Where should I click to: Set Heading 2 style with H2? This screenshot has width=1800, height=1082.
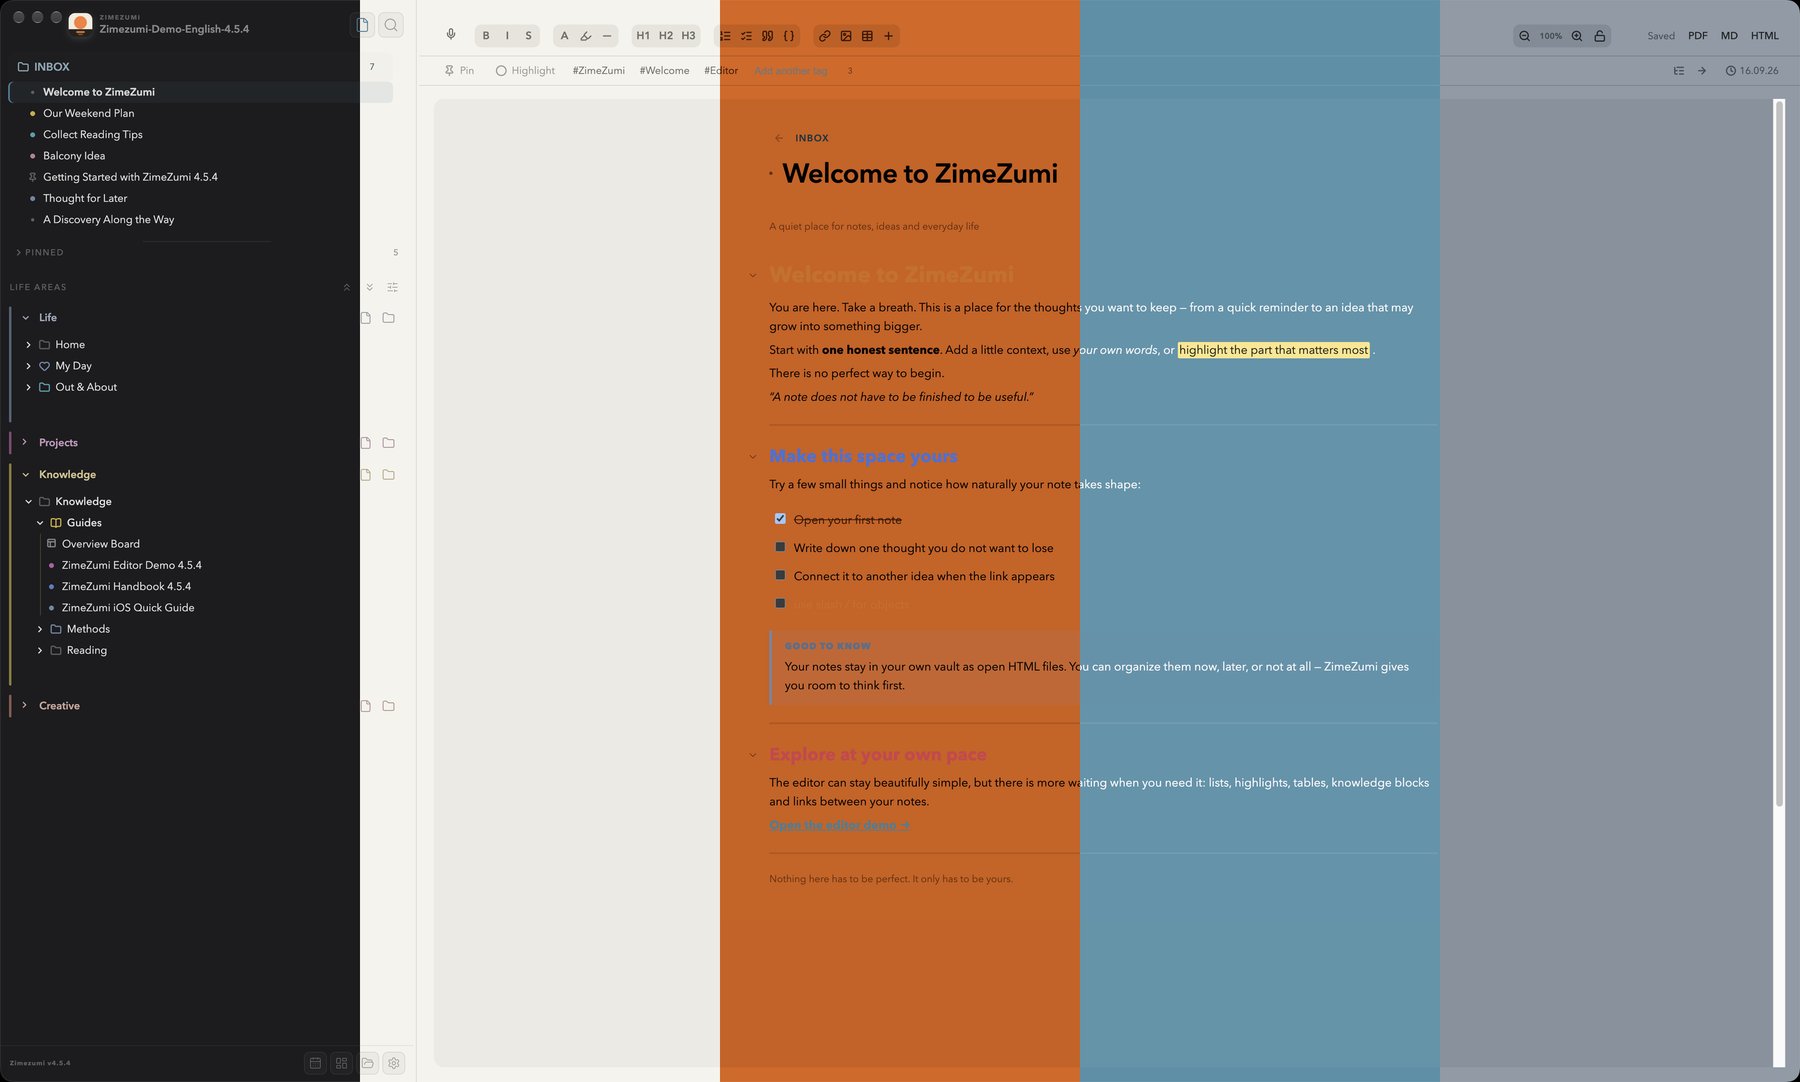[x=666, y=36]
